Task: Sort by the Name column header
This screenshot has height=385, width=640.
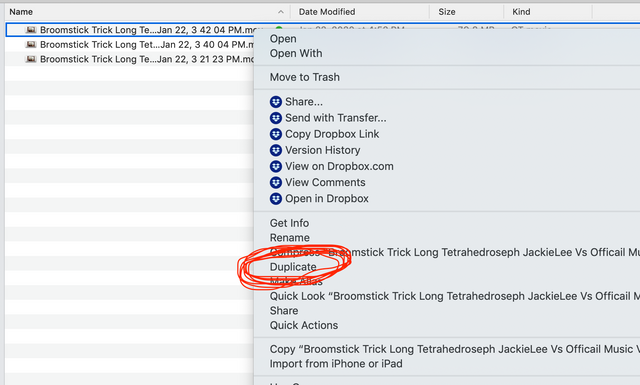Action: [21, 12]
